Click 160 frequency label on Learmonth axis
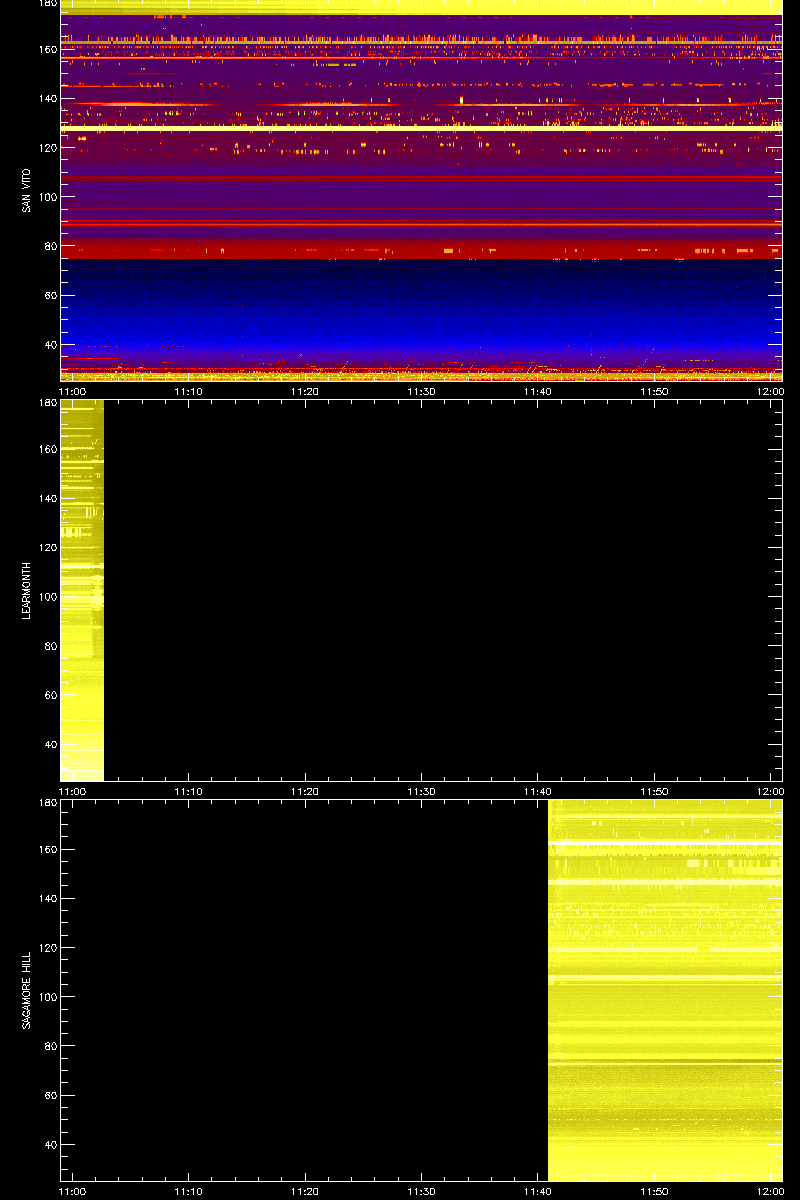800x1200 pixels. [x=47, y=449]
